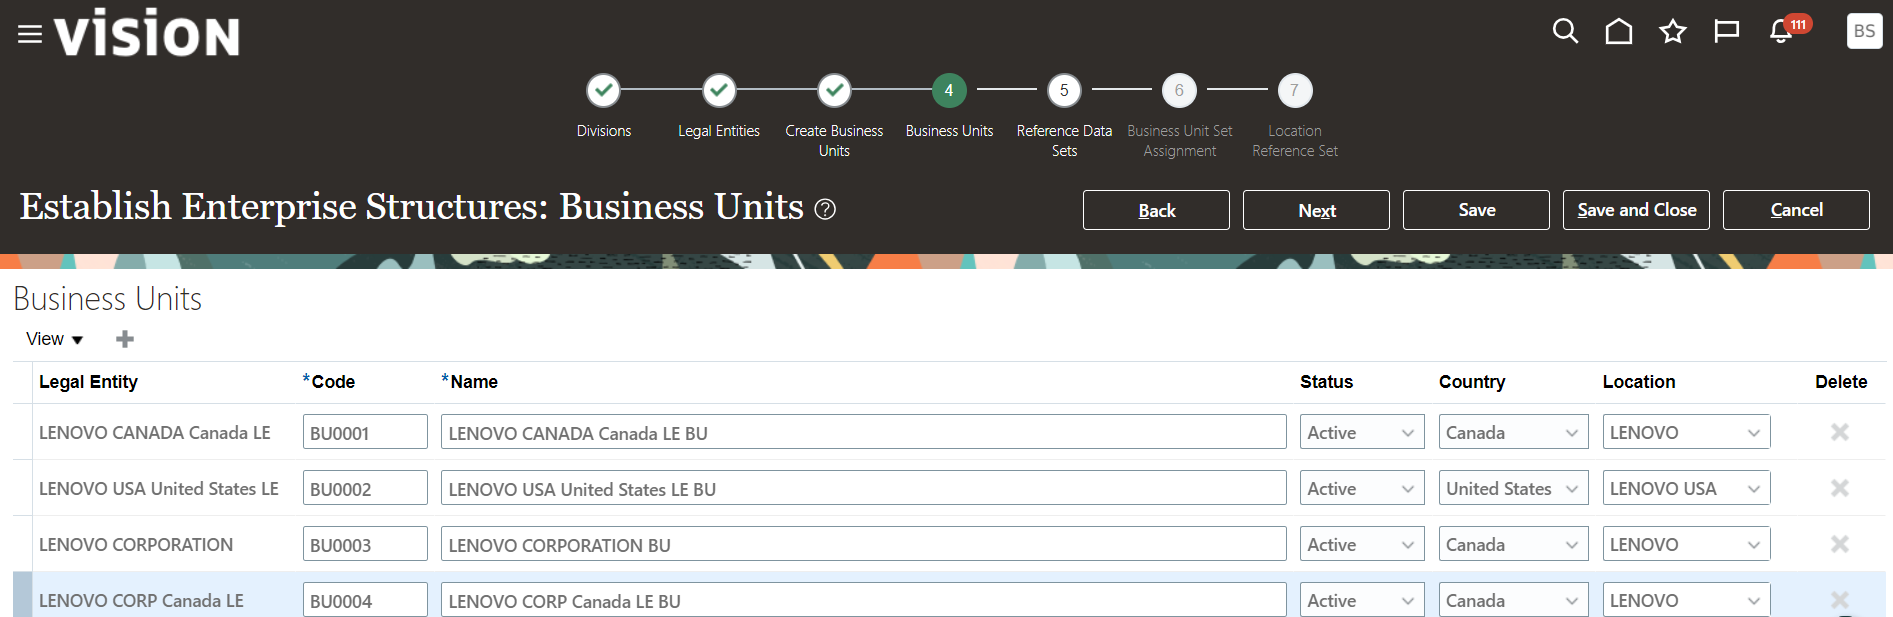This screenshot has height=617, width=1893.
Task: Select step 7 Location Reference Set
Action: tap(1294, 91)
